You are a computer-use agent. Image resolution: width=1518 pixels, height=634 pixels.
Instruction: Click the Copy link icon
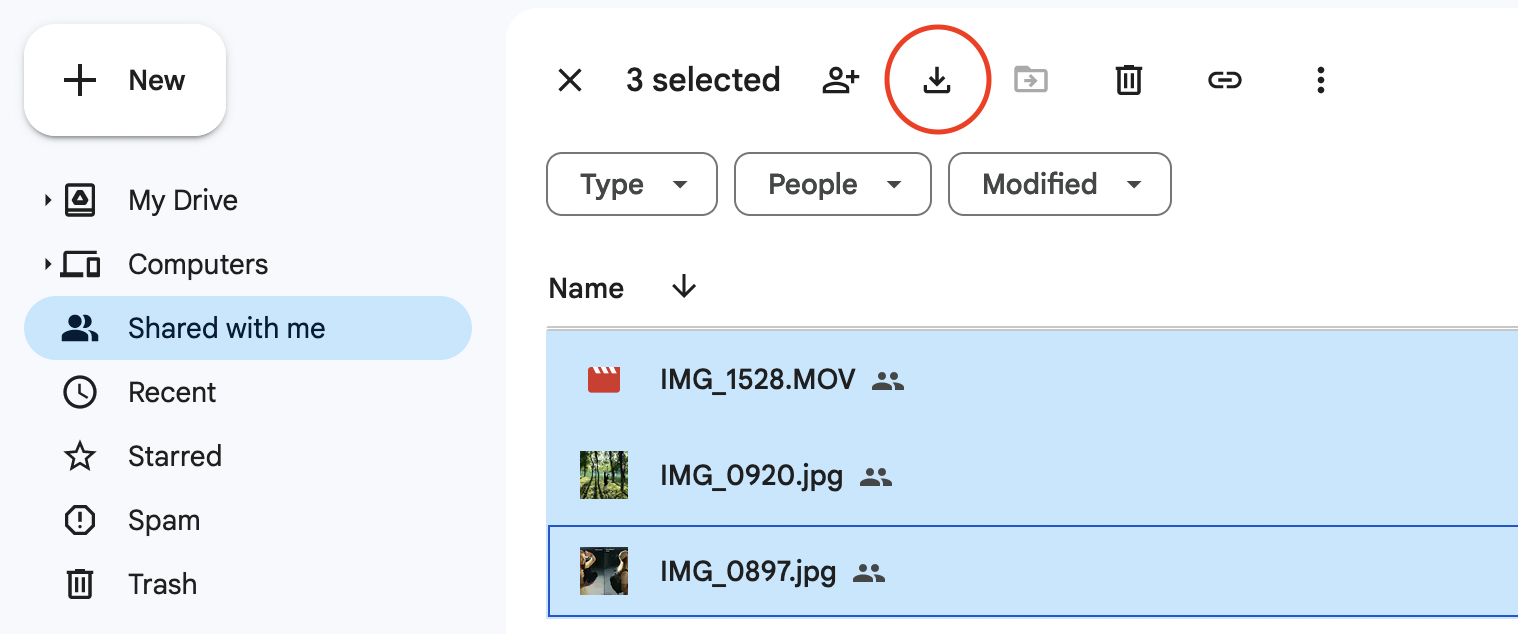tap(1224, 80)
